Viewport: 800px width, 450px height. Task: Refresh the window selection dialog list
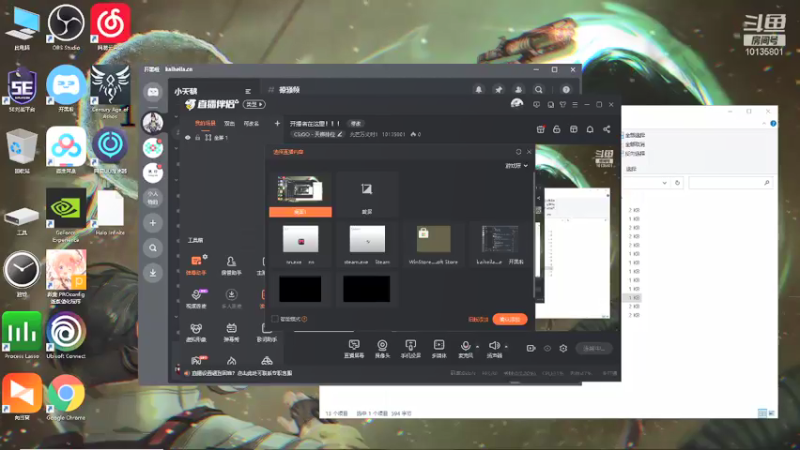click(518, 152)
